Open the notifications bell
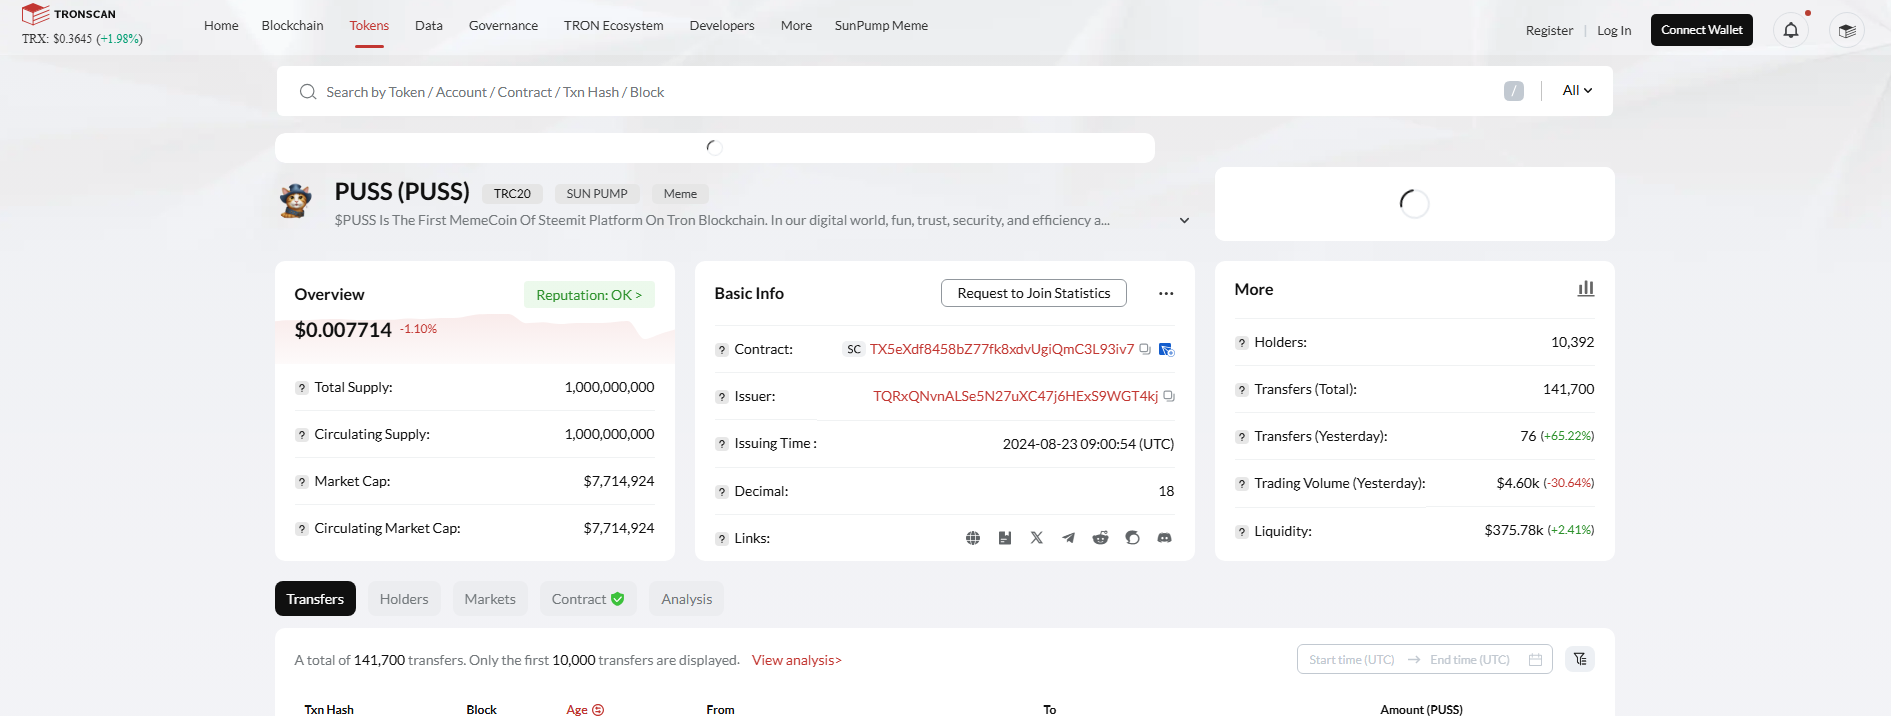 tap(1791, 30)
